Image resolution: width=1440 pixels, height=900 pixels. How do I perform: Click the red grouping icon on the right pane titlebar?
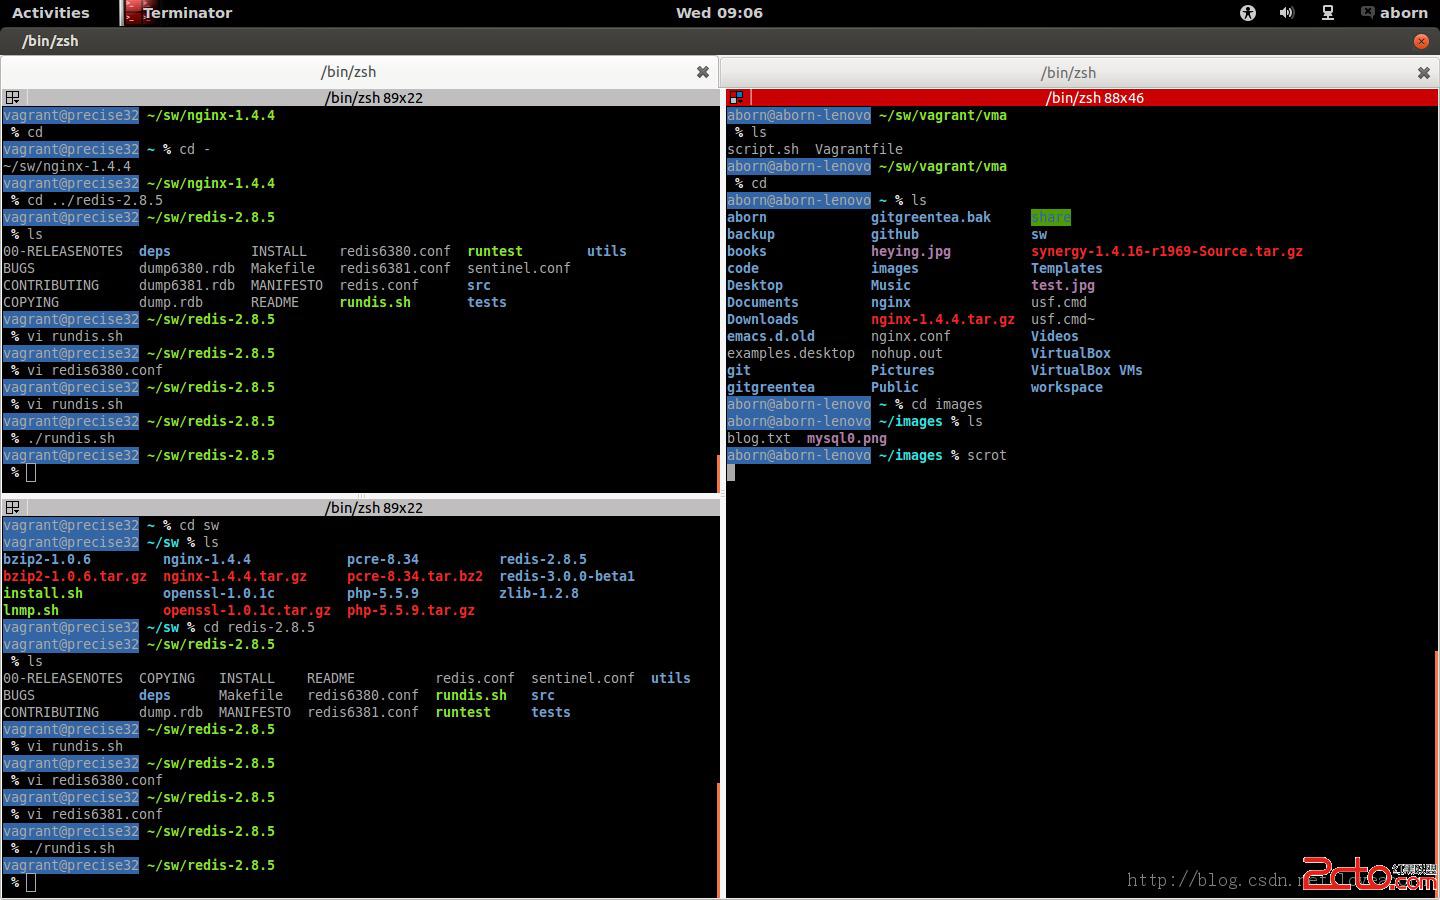click(737, 97)
